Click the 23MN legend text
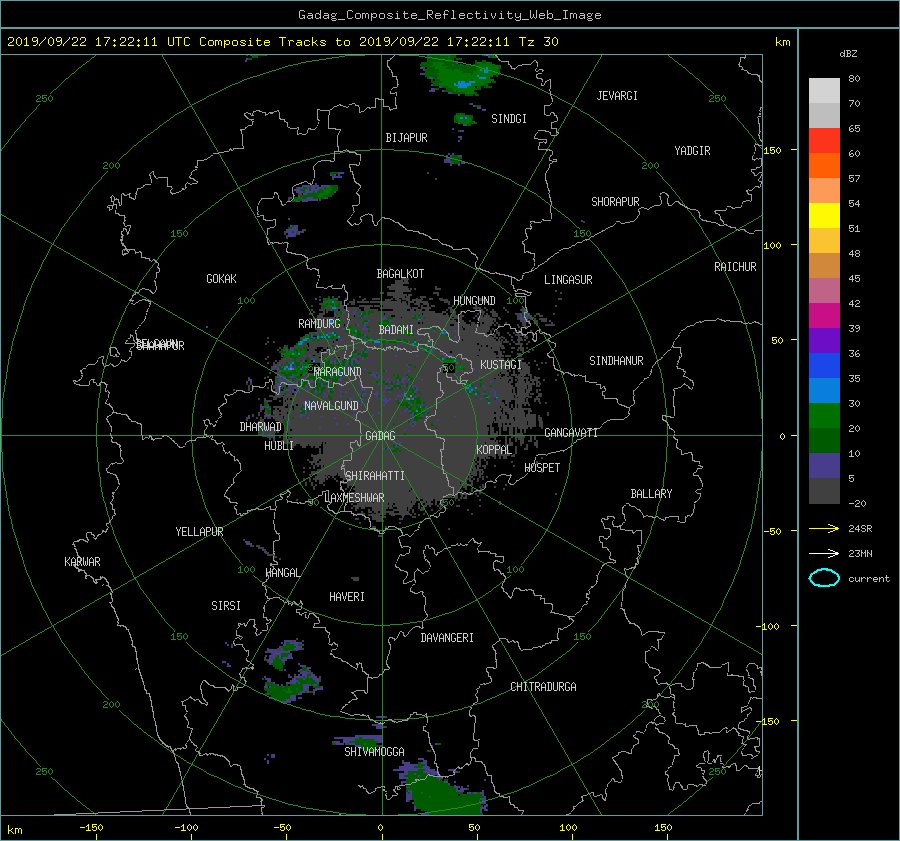Image resolution: width=900 pixels, height=841 pixels. (860, 554)
